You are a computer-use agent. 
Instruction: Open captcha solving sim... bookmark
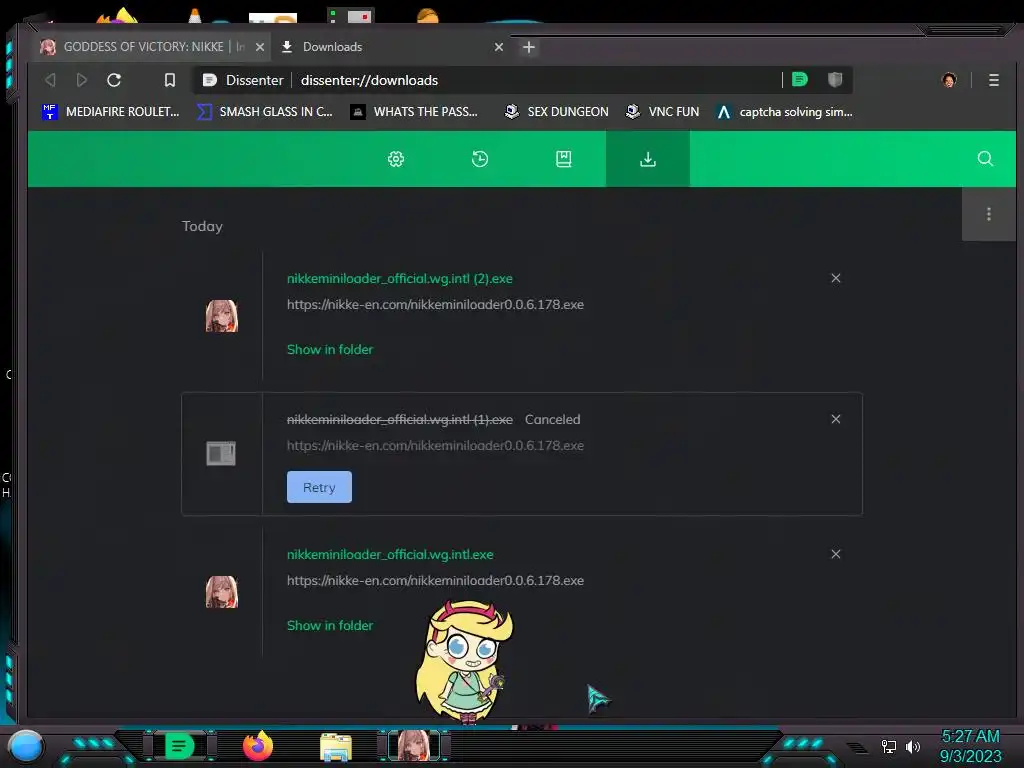(x=784, y=112)
